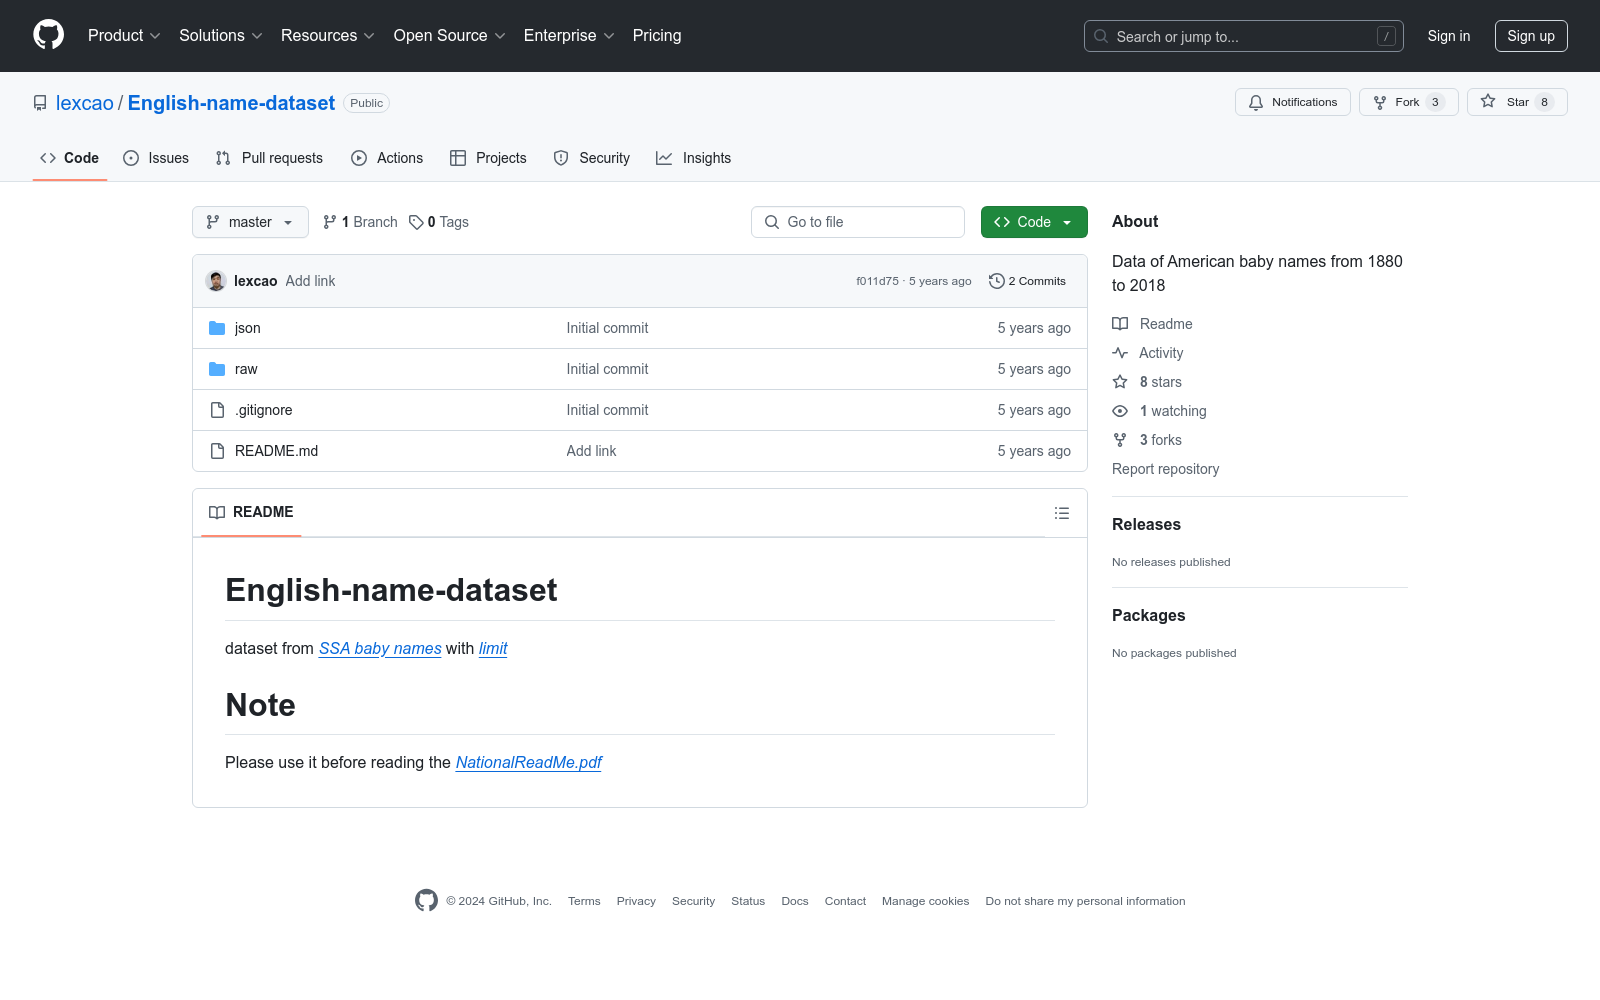
Task: Click the repository icon before lexcao
Action: point(40,103)
